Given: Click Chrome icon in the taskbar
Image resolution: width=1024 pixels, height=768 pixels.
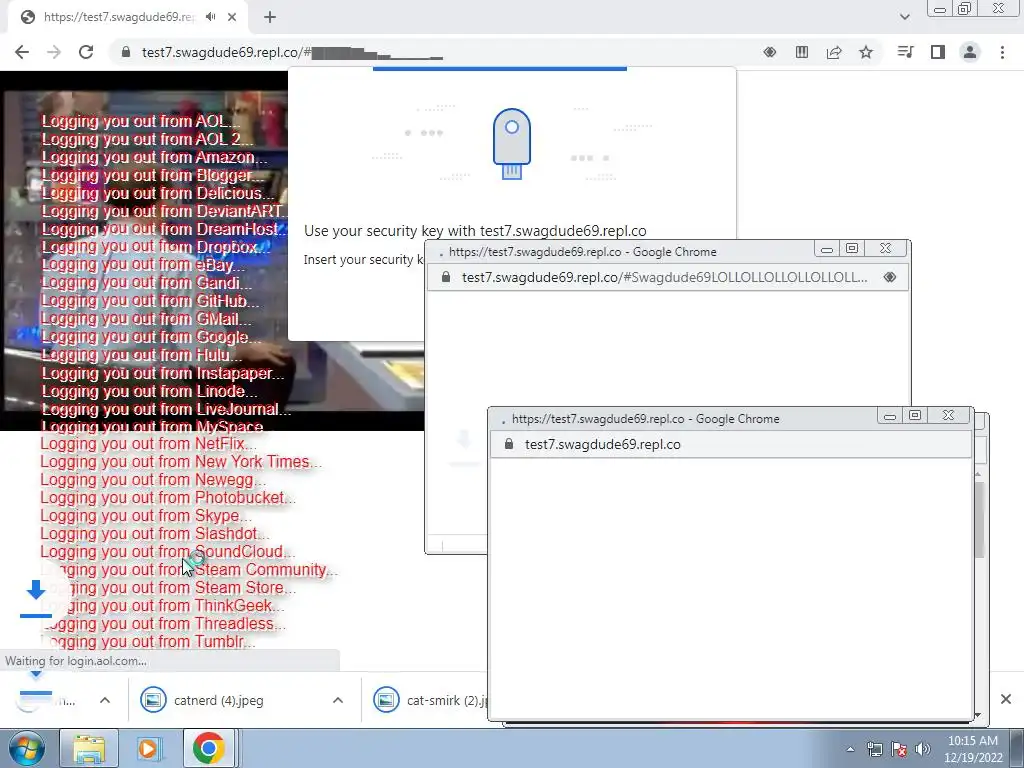Looking at the screenshot, I should (208, 748).
